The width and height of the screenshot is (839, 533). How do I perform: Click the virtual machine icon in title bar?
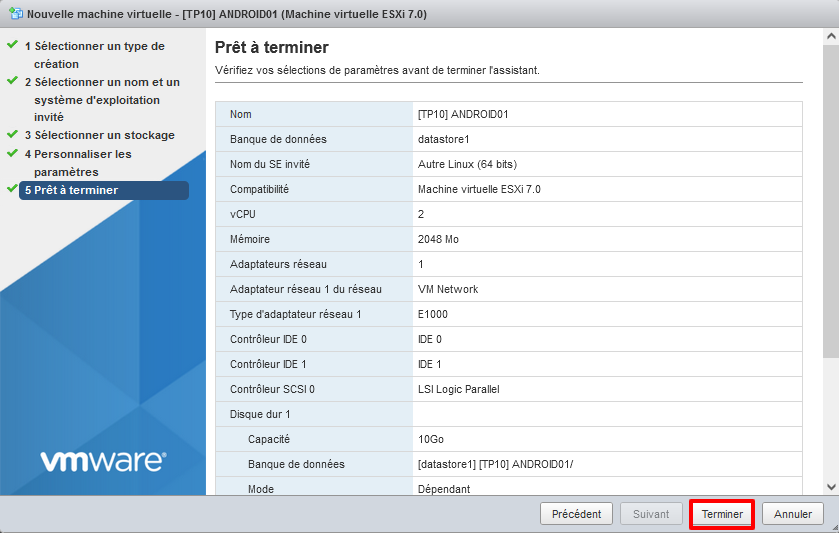(14, 15)
